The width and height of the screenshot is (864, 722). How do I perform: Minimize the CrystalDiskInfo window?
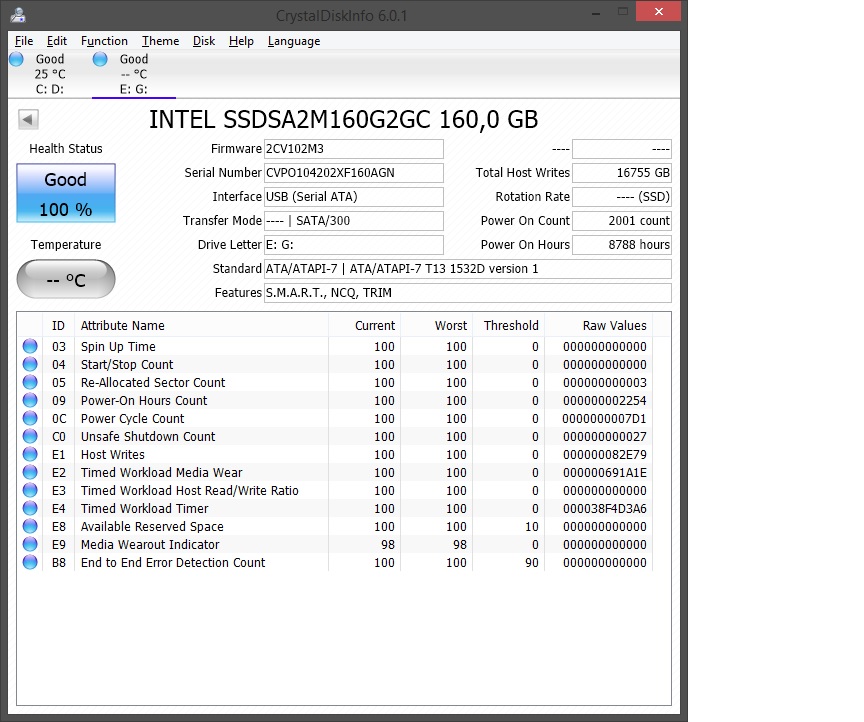point(596,12)
